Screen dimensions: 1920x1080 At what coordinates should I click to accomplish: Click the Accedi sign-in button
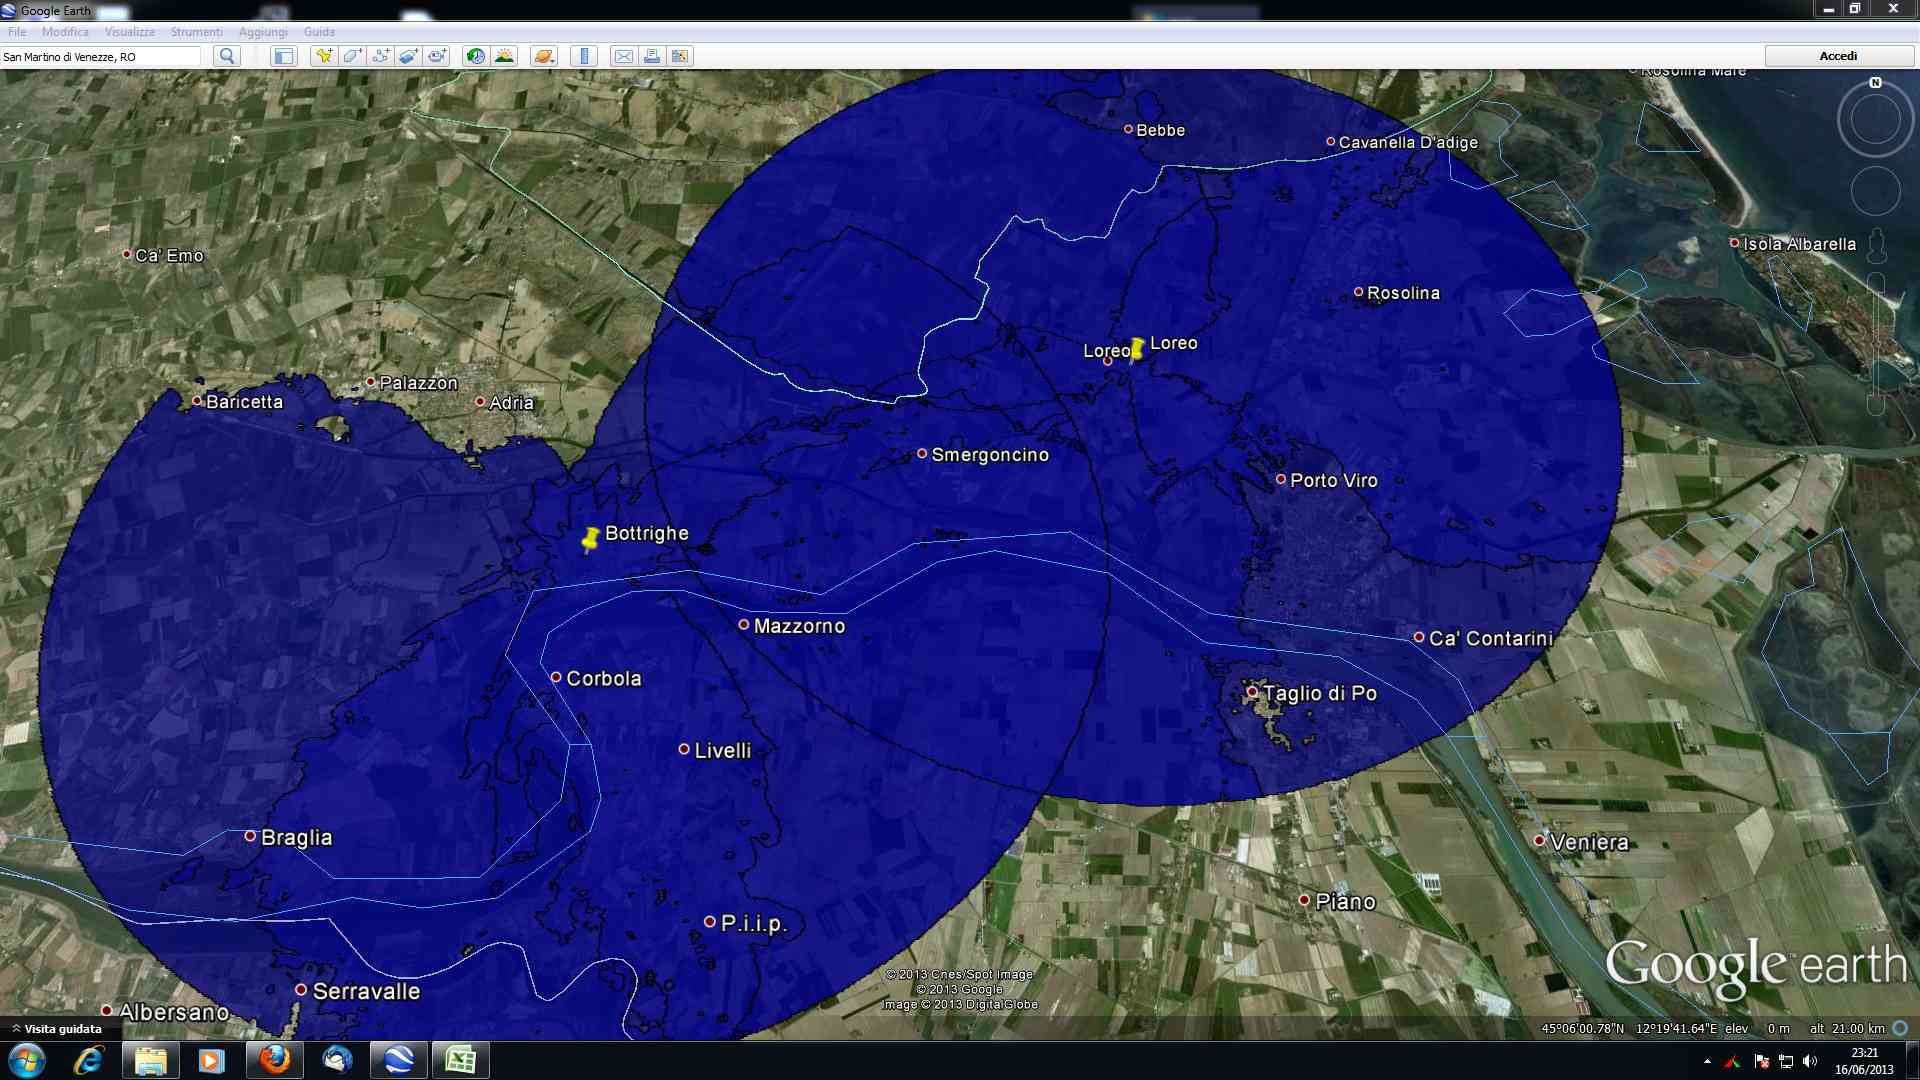[1838, 56]
